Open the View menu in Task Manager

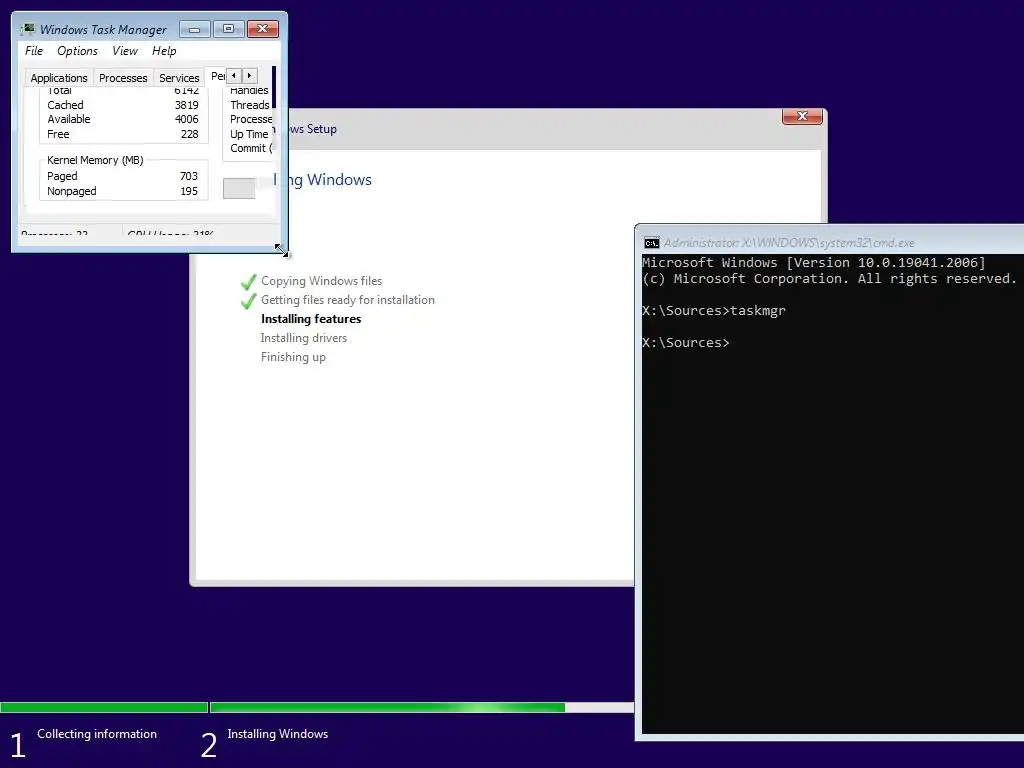[125, 51]
